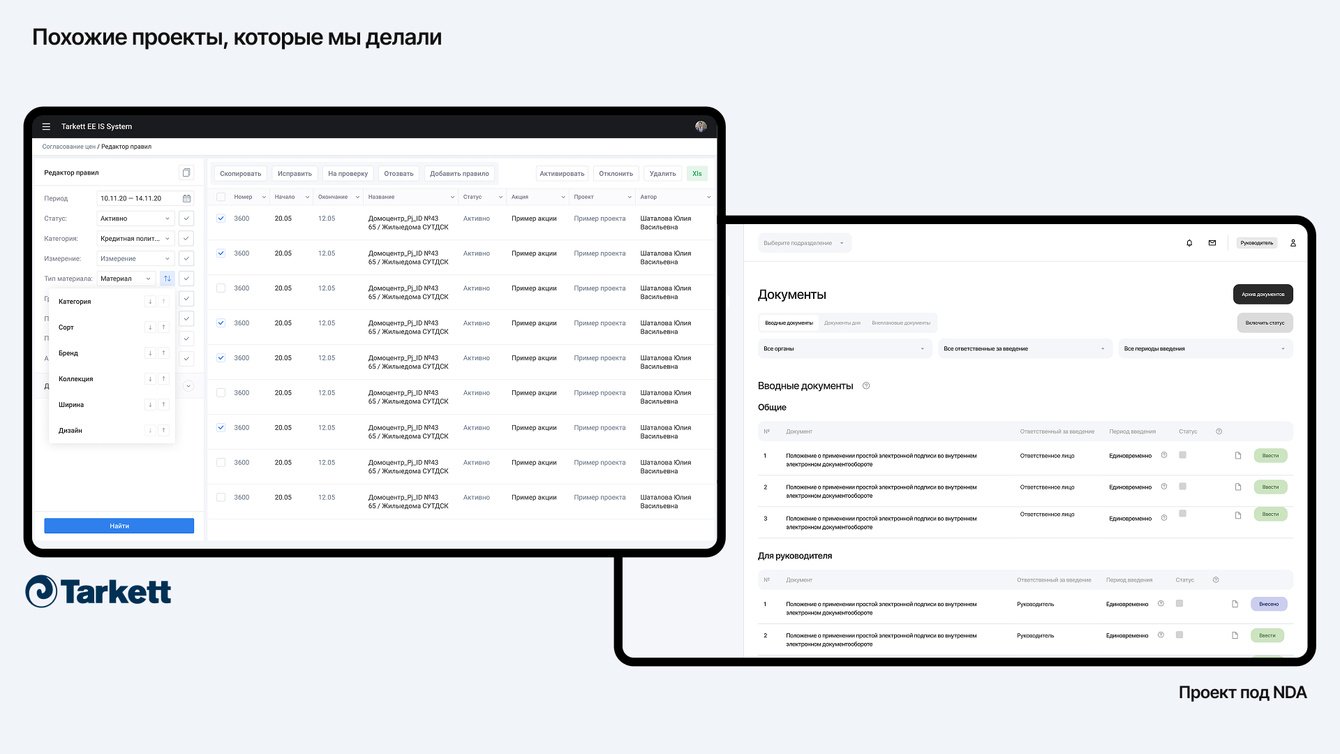
Task: Open the hamburger menu in Tarkett header
Action: pyautogui.click(x=46, y=127)
